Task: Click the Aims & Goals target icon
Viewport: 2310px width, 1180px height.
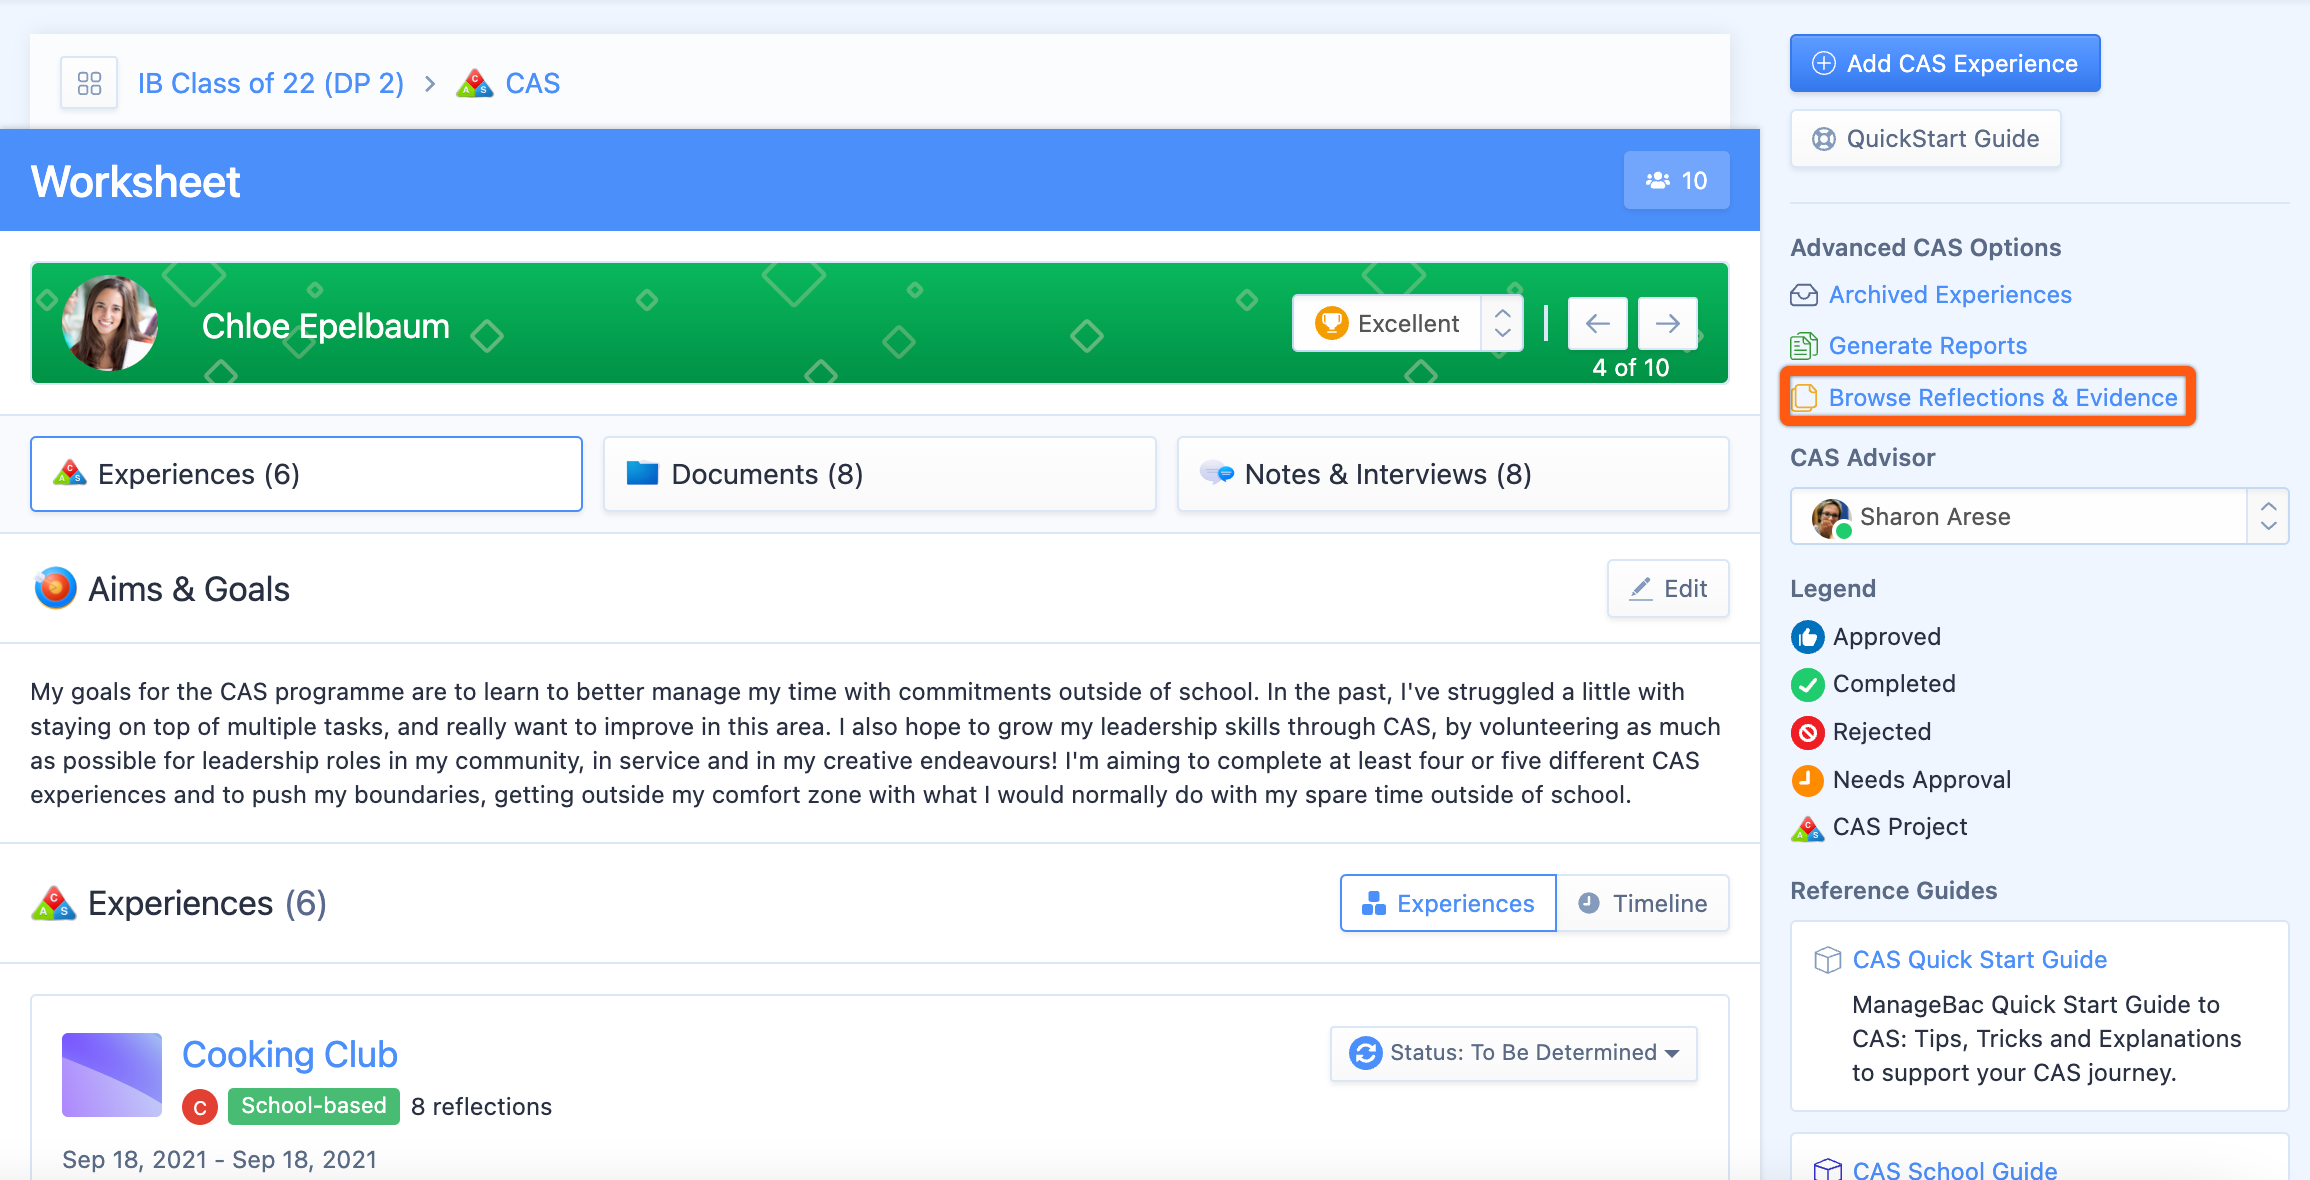Action: click(x=55, y=588)
